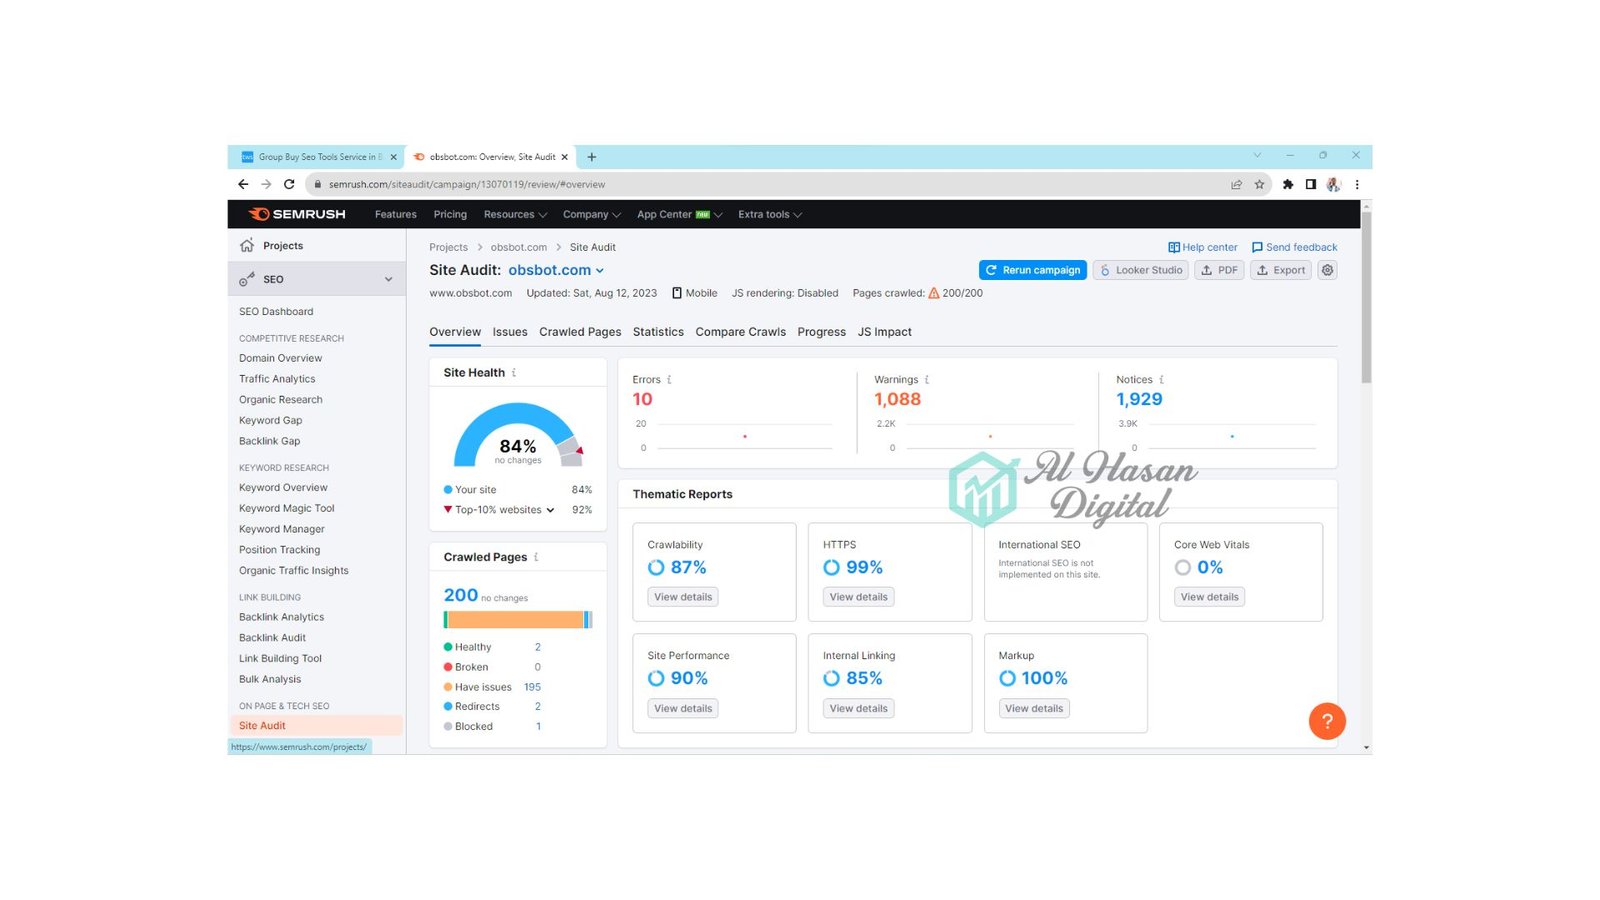Click the Errors info icon
This screenshot has height=900, width=1600.
point(669,380)
